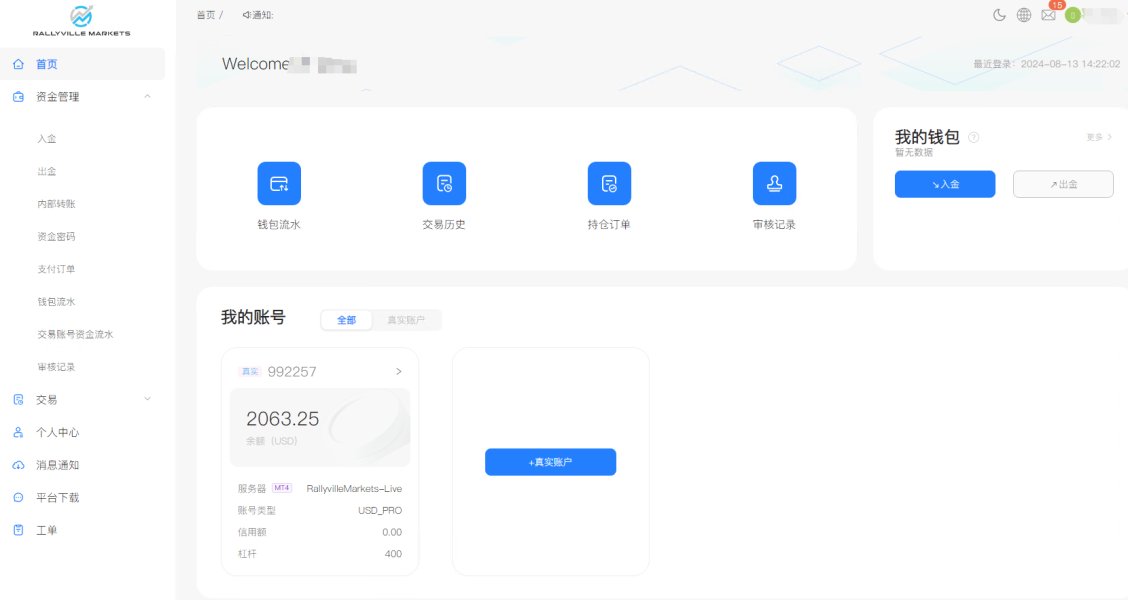Viewport: 1128px width, 600px height.
Task: Click the MT4 badge
Action: (x=282, y=488)
